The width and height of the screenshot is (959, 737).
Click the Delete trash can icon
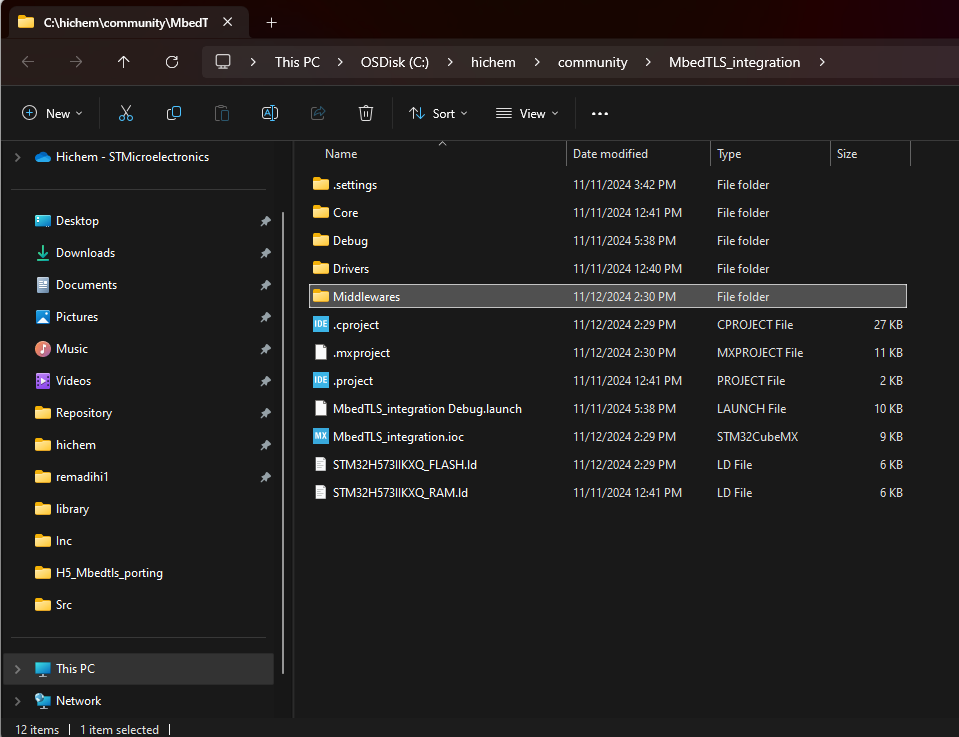366,114
